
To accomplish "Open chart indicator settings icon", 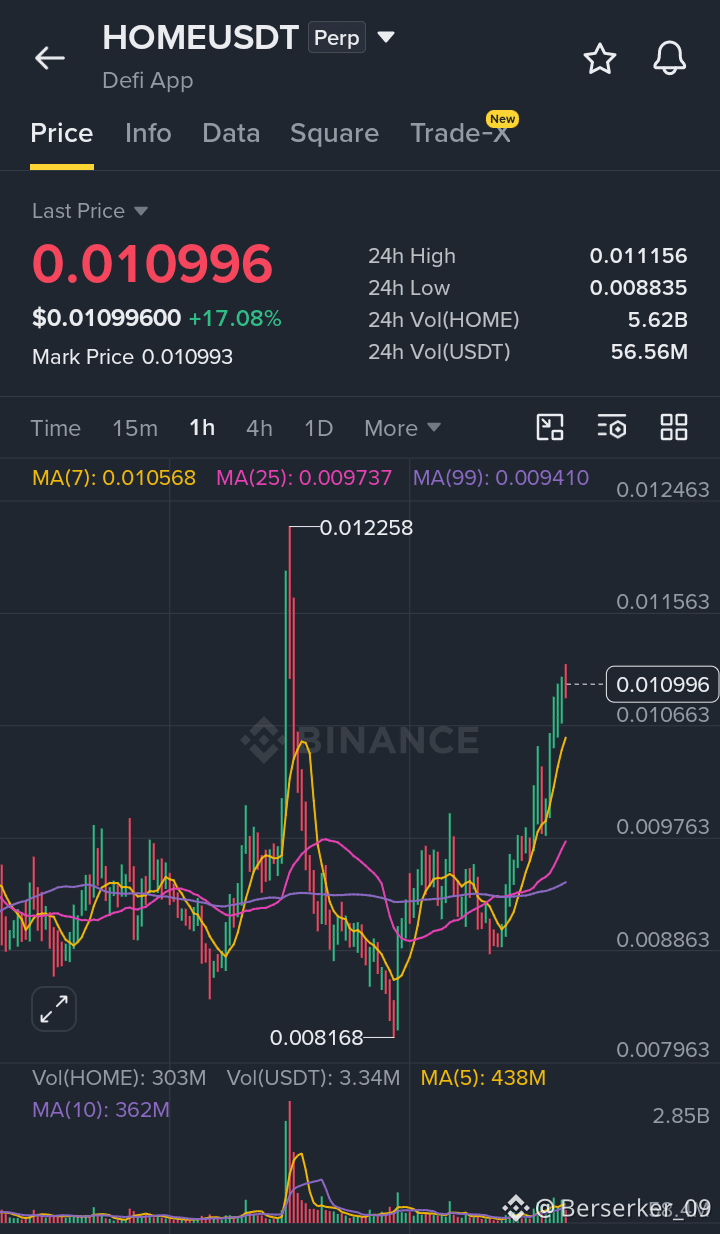I will (612, 427).
